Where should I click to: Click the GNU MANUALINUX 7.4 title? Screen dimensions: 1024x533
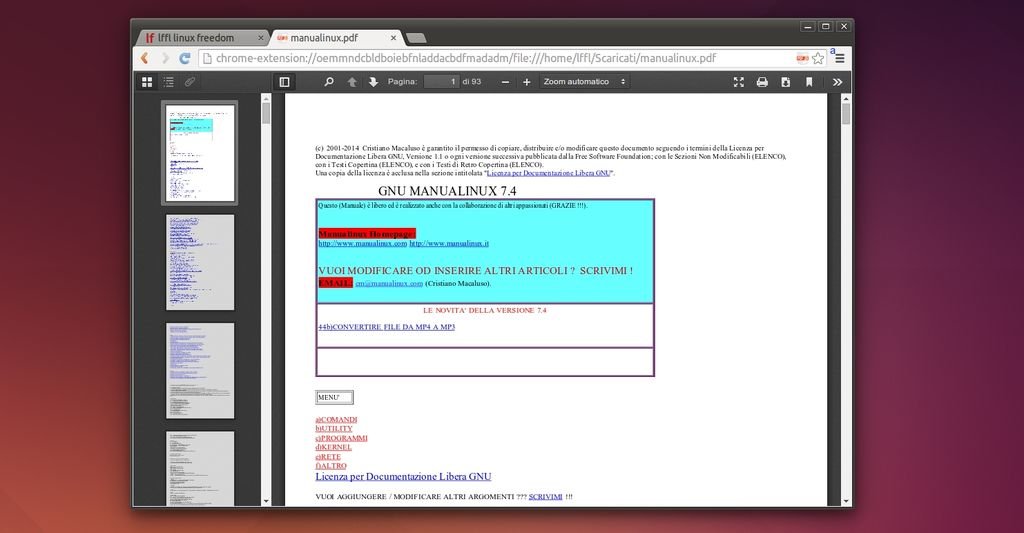click(447, 191)
